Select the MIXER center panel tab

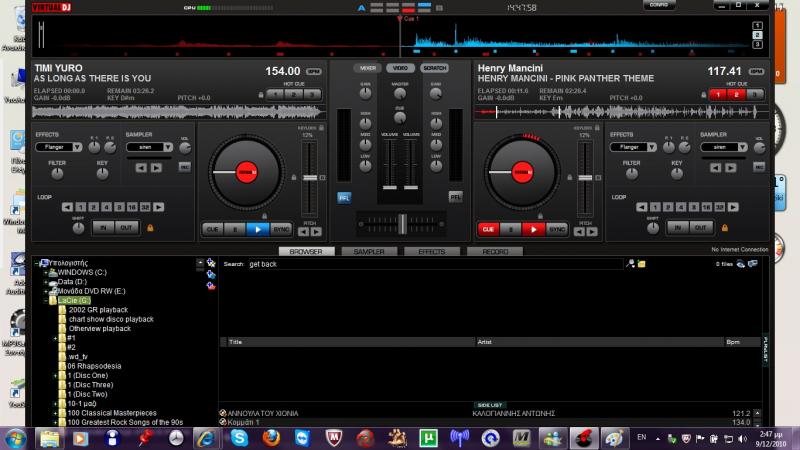367,68
